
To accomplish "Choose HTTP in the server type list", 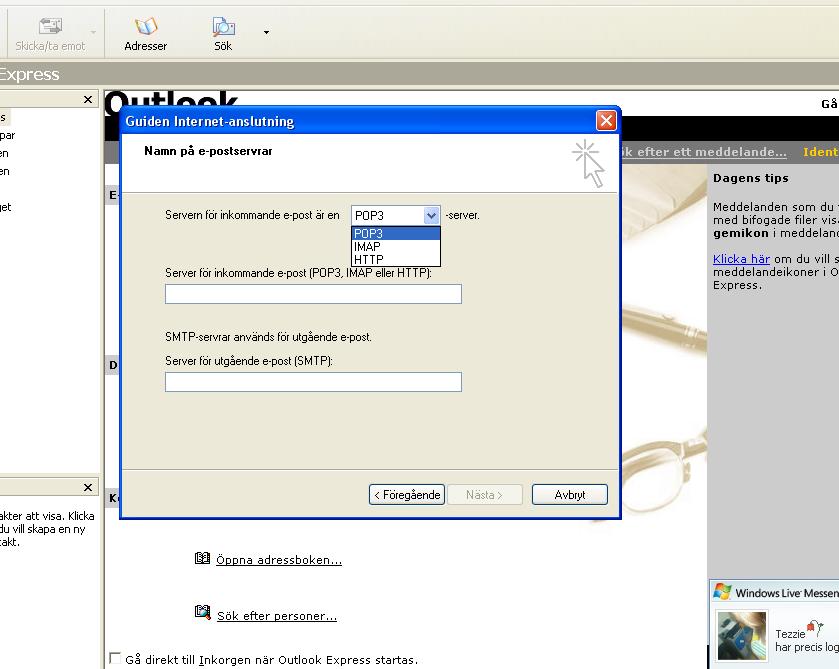I will [x=395, y=260].
